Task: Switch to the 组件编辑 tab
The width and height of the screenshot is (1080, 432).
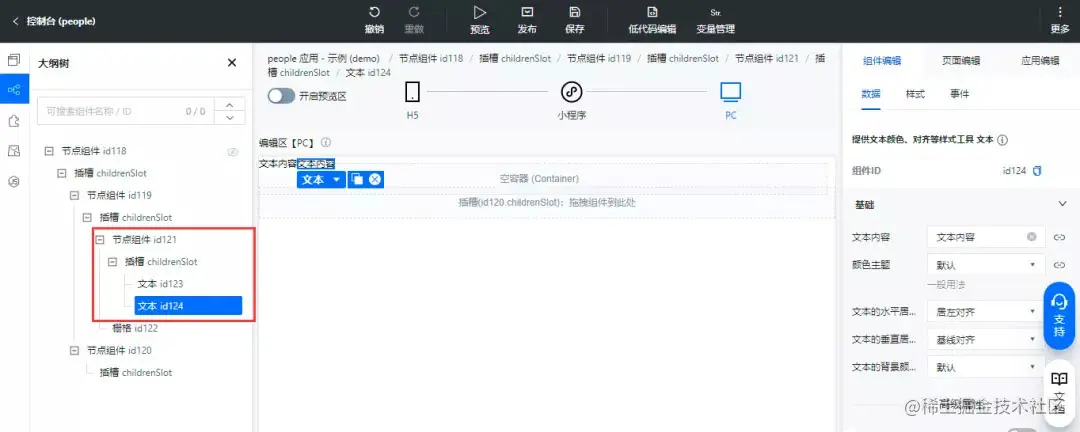Action: (882, 61)
